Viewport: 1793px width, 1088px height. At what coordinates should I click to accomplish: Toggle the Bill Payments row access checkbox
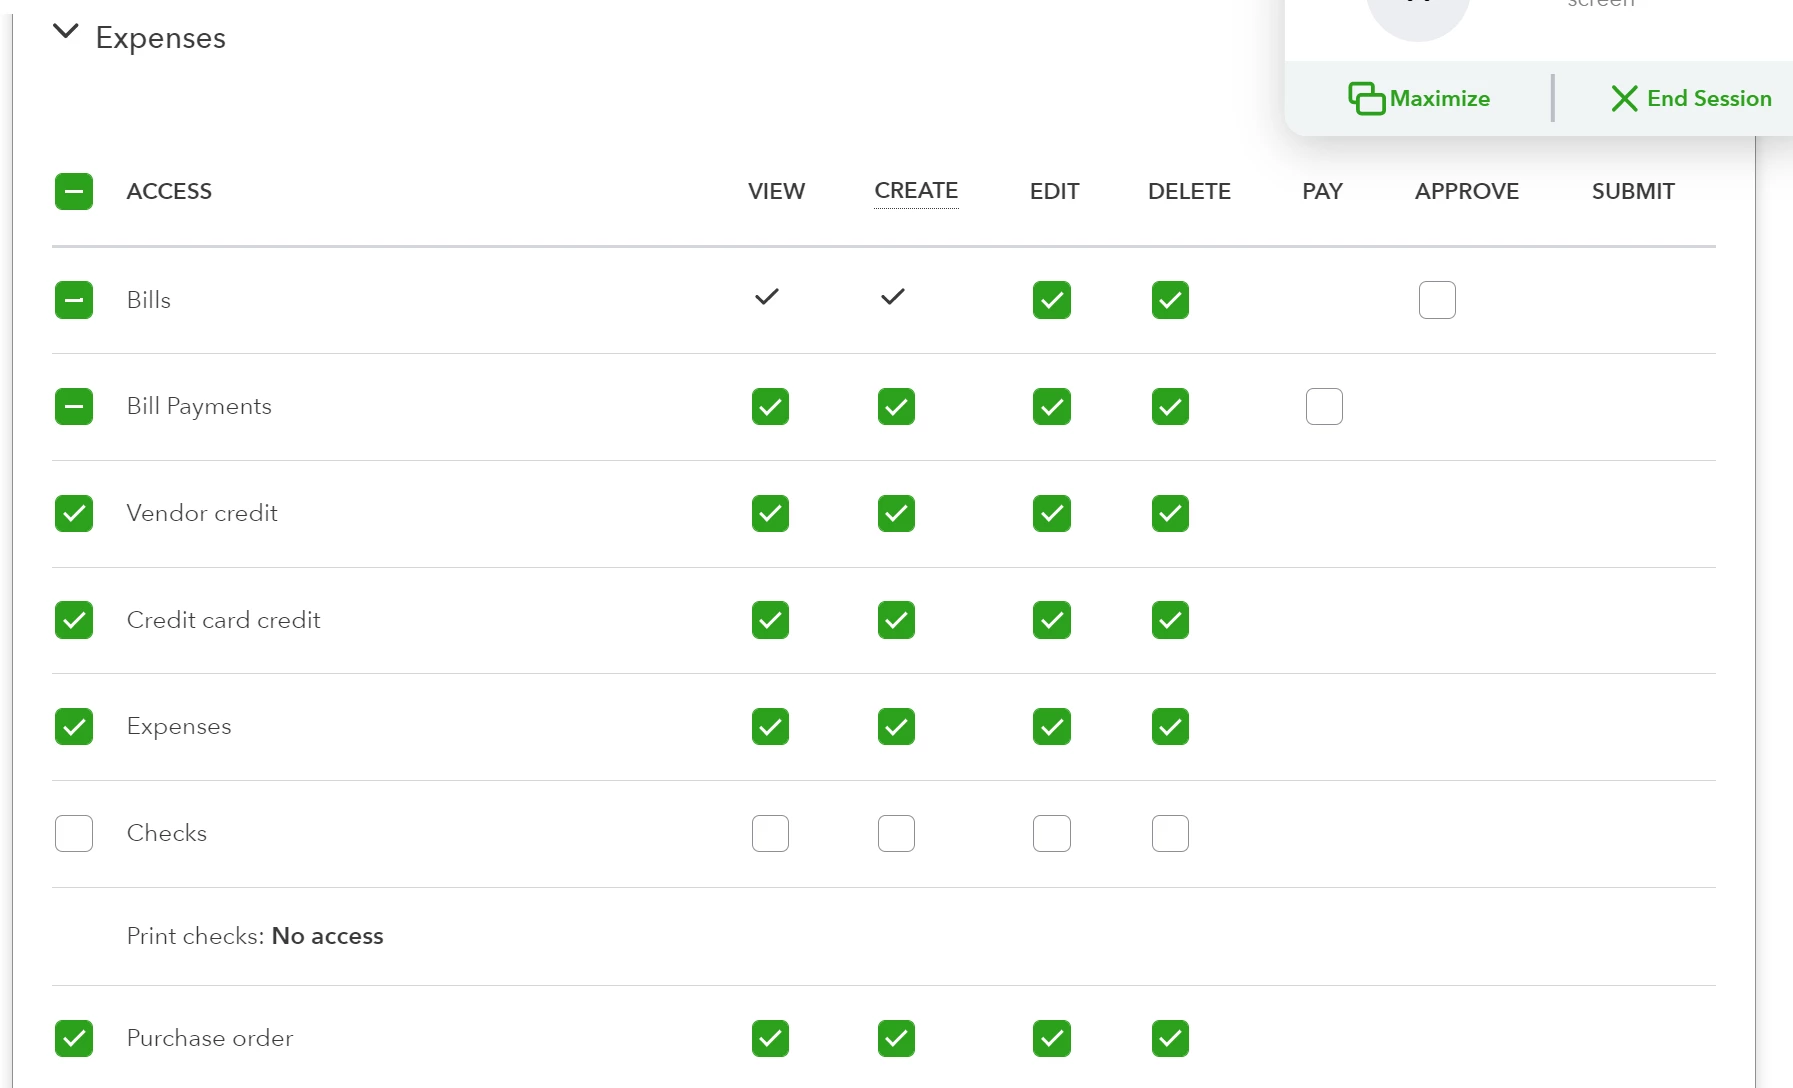tap(74, 407)
